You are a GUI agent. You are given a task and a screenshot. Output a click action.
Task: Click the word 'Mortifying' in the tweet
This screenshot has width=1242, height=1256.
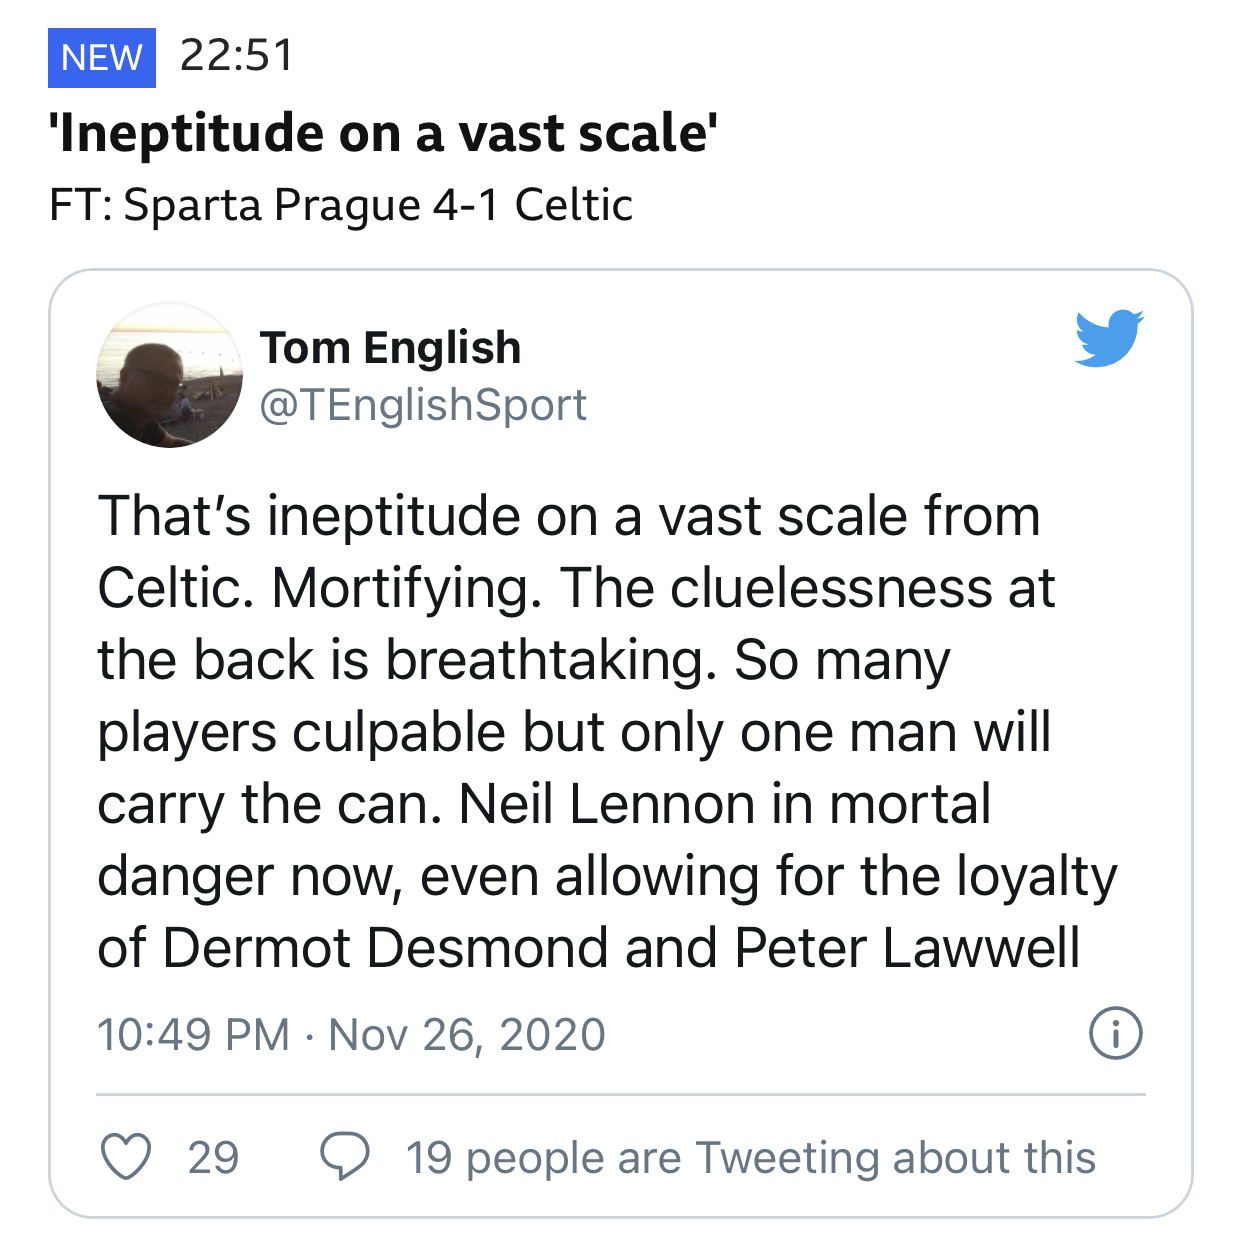(406, 588)
